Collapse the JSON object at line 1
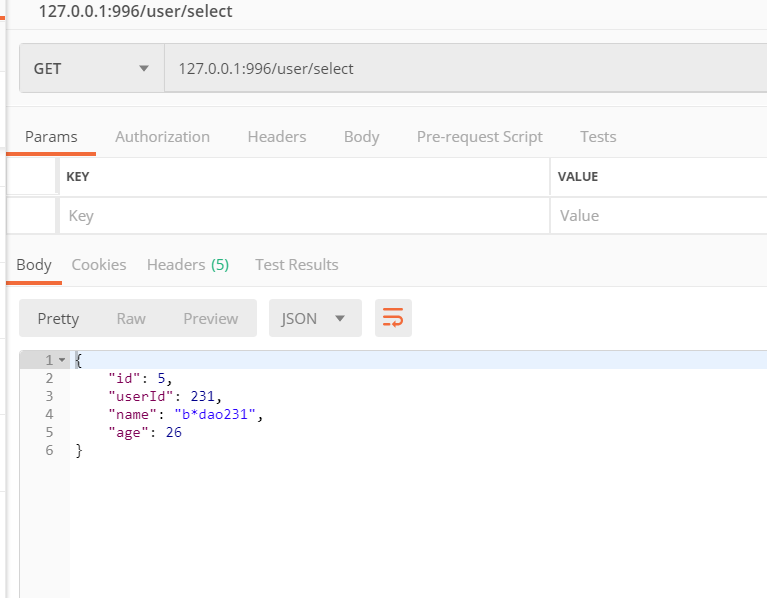 [62, 359]
